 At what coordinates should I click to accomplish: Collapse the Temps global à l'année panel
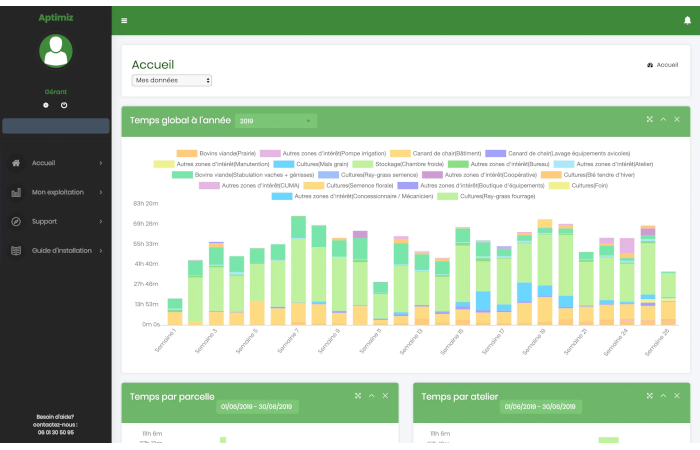point(663,119)
